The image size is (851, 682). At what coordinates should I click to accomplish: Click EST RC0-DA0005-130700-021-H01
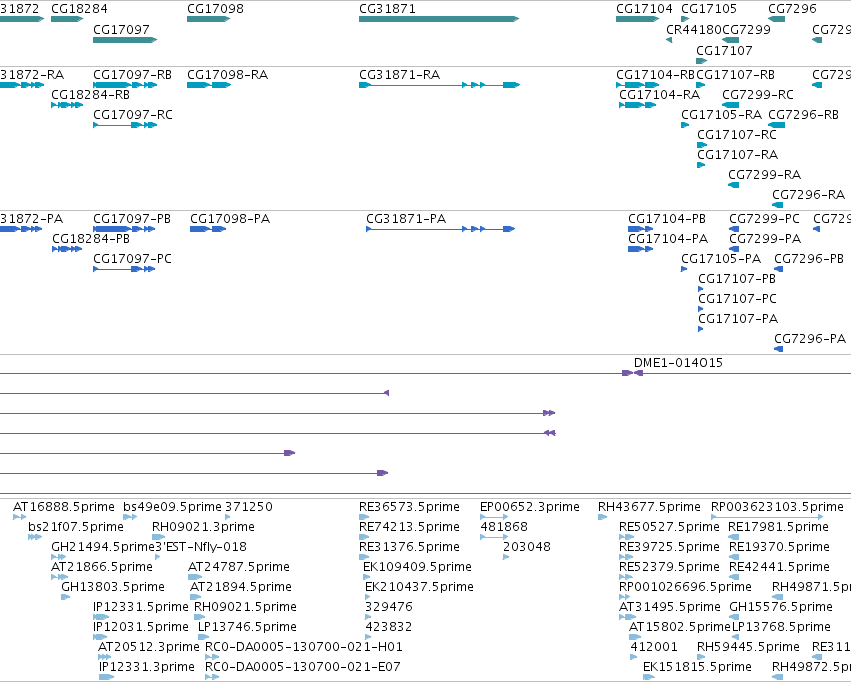click(212, 658)
